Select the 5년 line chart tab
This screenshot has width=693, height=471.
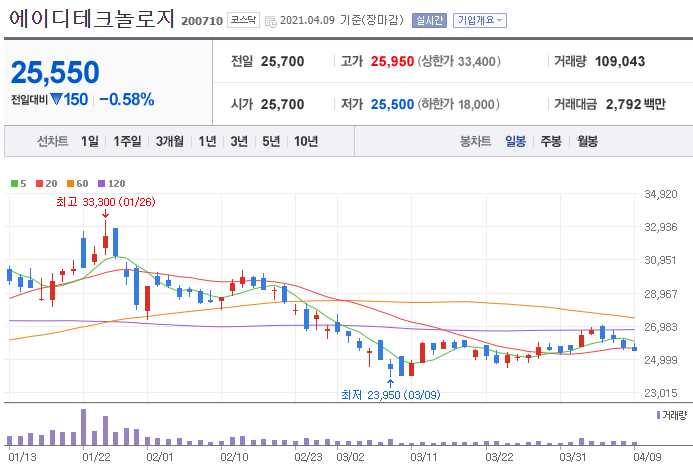click(271, 141)
